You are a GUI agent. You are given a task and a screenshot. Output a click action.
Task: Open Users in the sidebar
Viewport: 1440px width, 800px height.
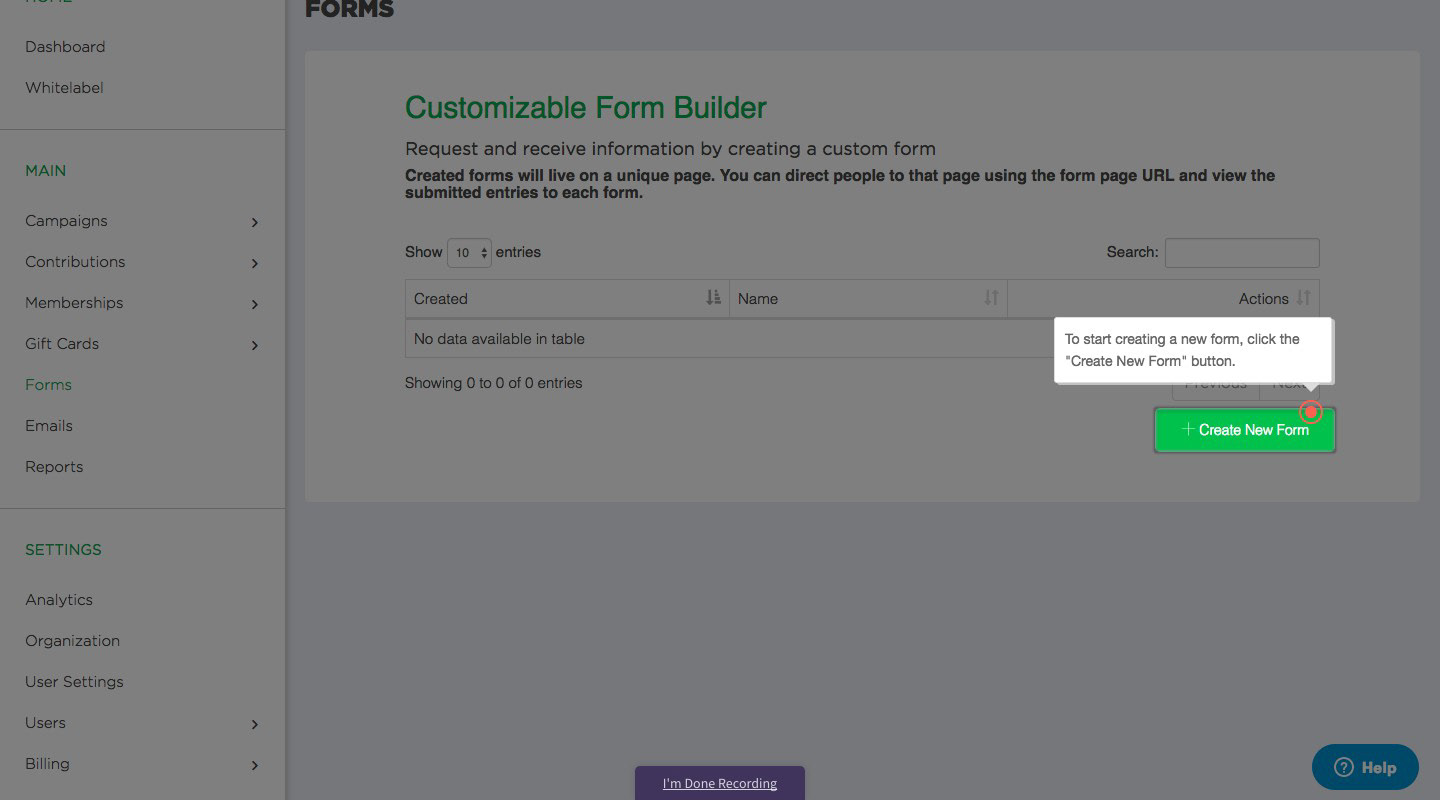[x=45, y=723]
